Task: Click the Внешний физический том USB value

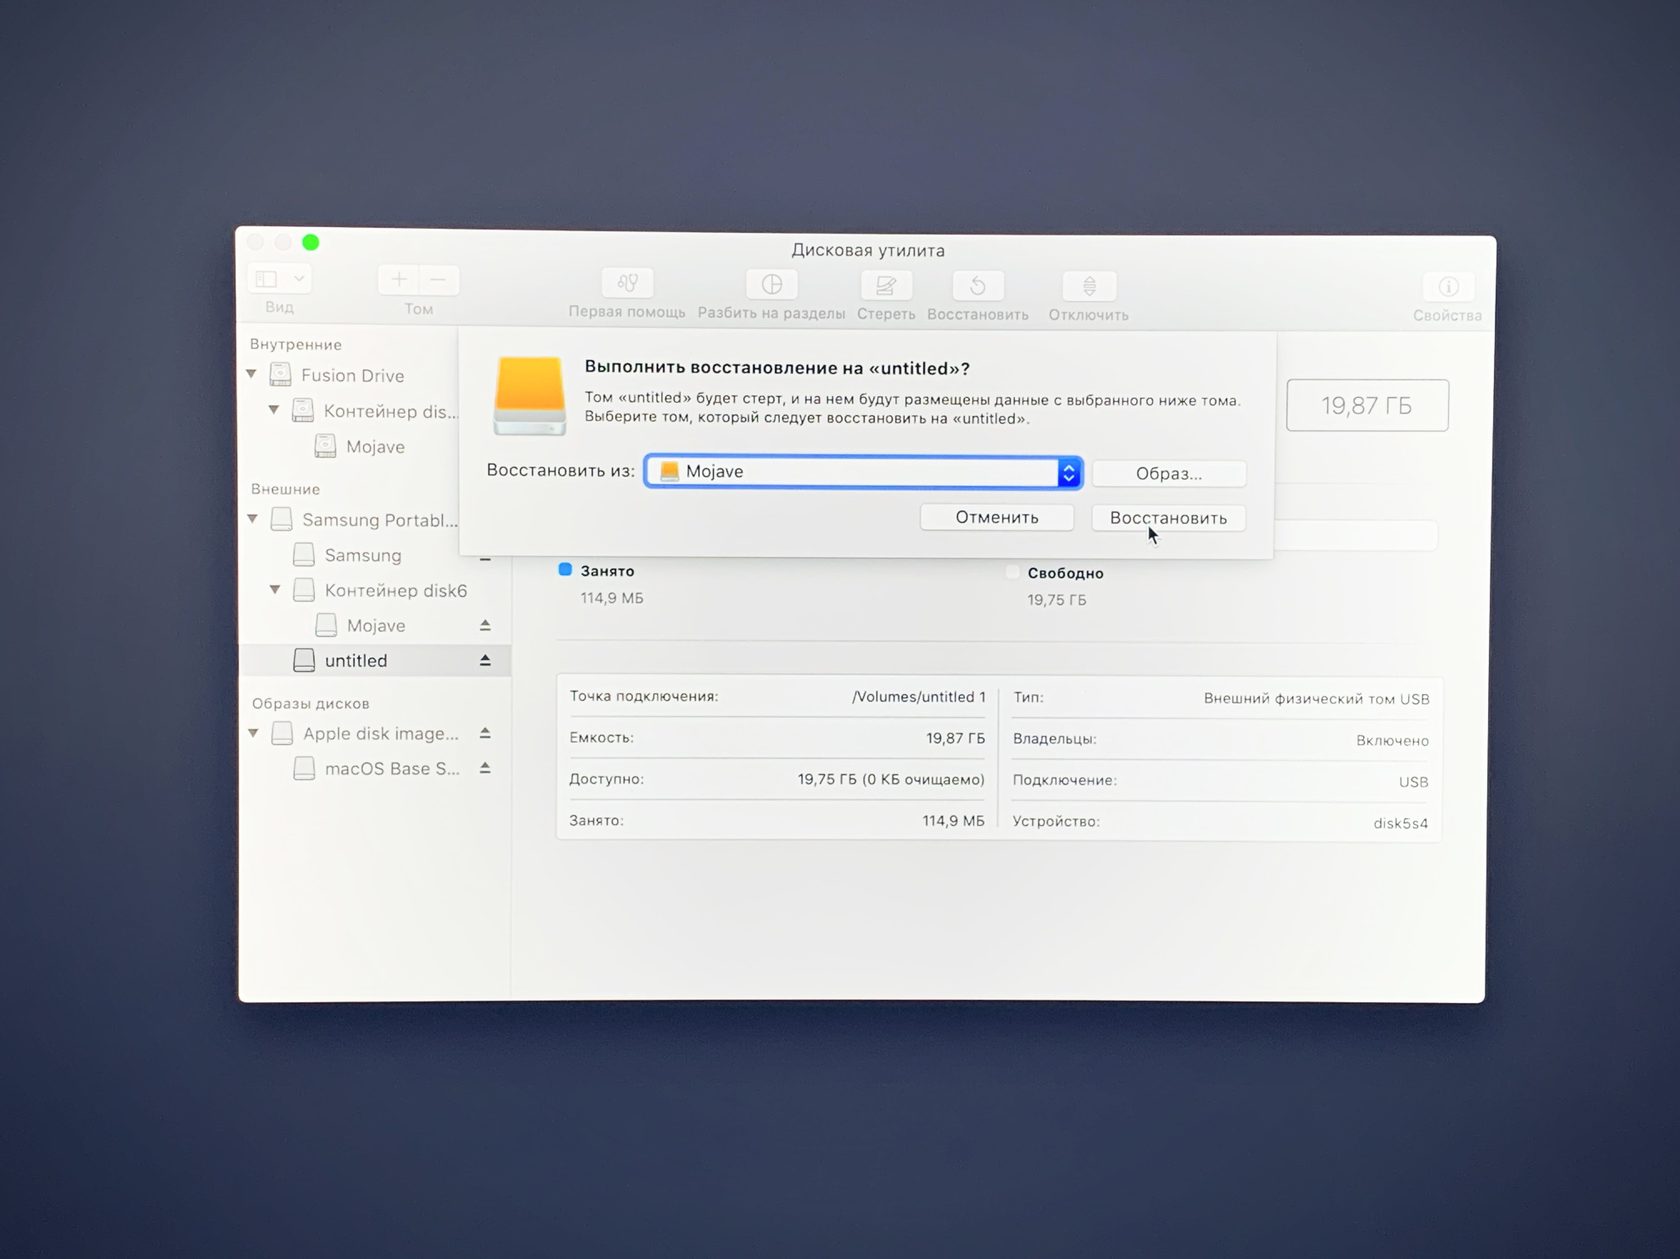Action: point(1316,698)
